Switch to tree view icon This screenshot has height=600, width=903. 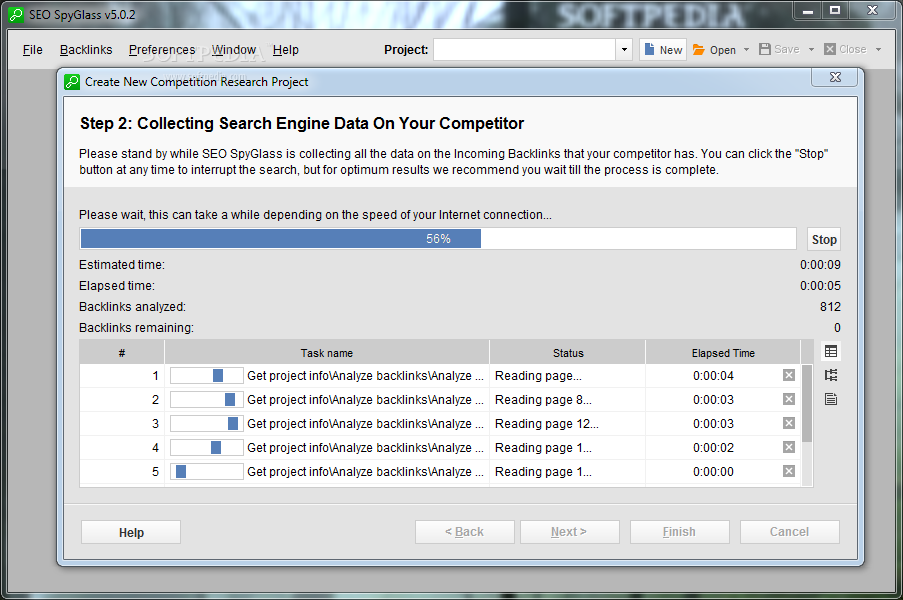(x=830, y=375)
